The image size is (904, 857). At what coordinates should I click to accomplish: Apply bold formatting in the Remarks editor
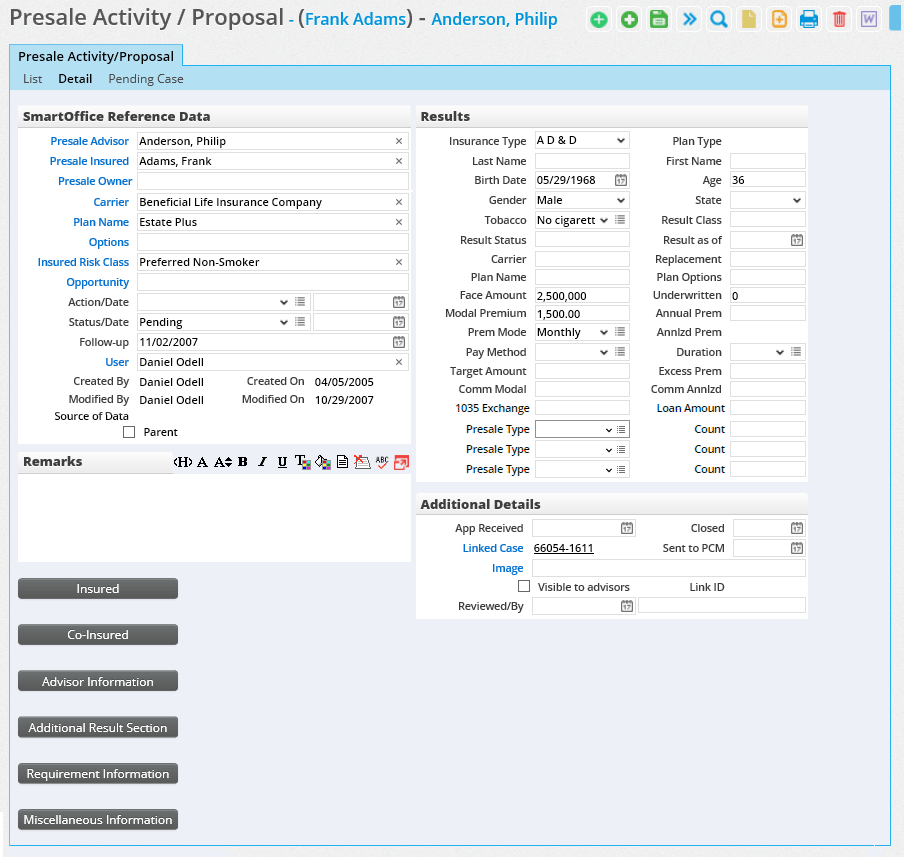(x=242, y=461)
